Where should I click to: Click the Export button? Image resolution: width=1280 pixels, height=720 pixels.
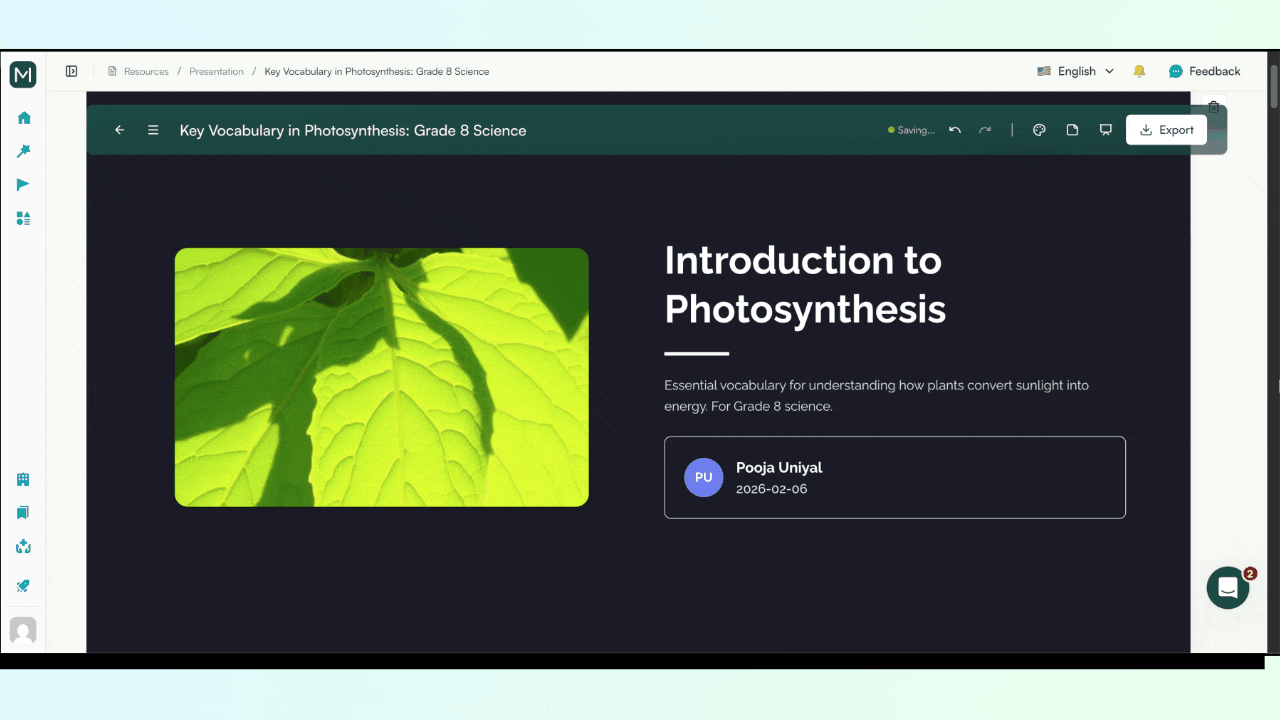click(x=1166, y=129)
